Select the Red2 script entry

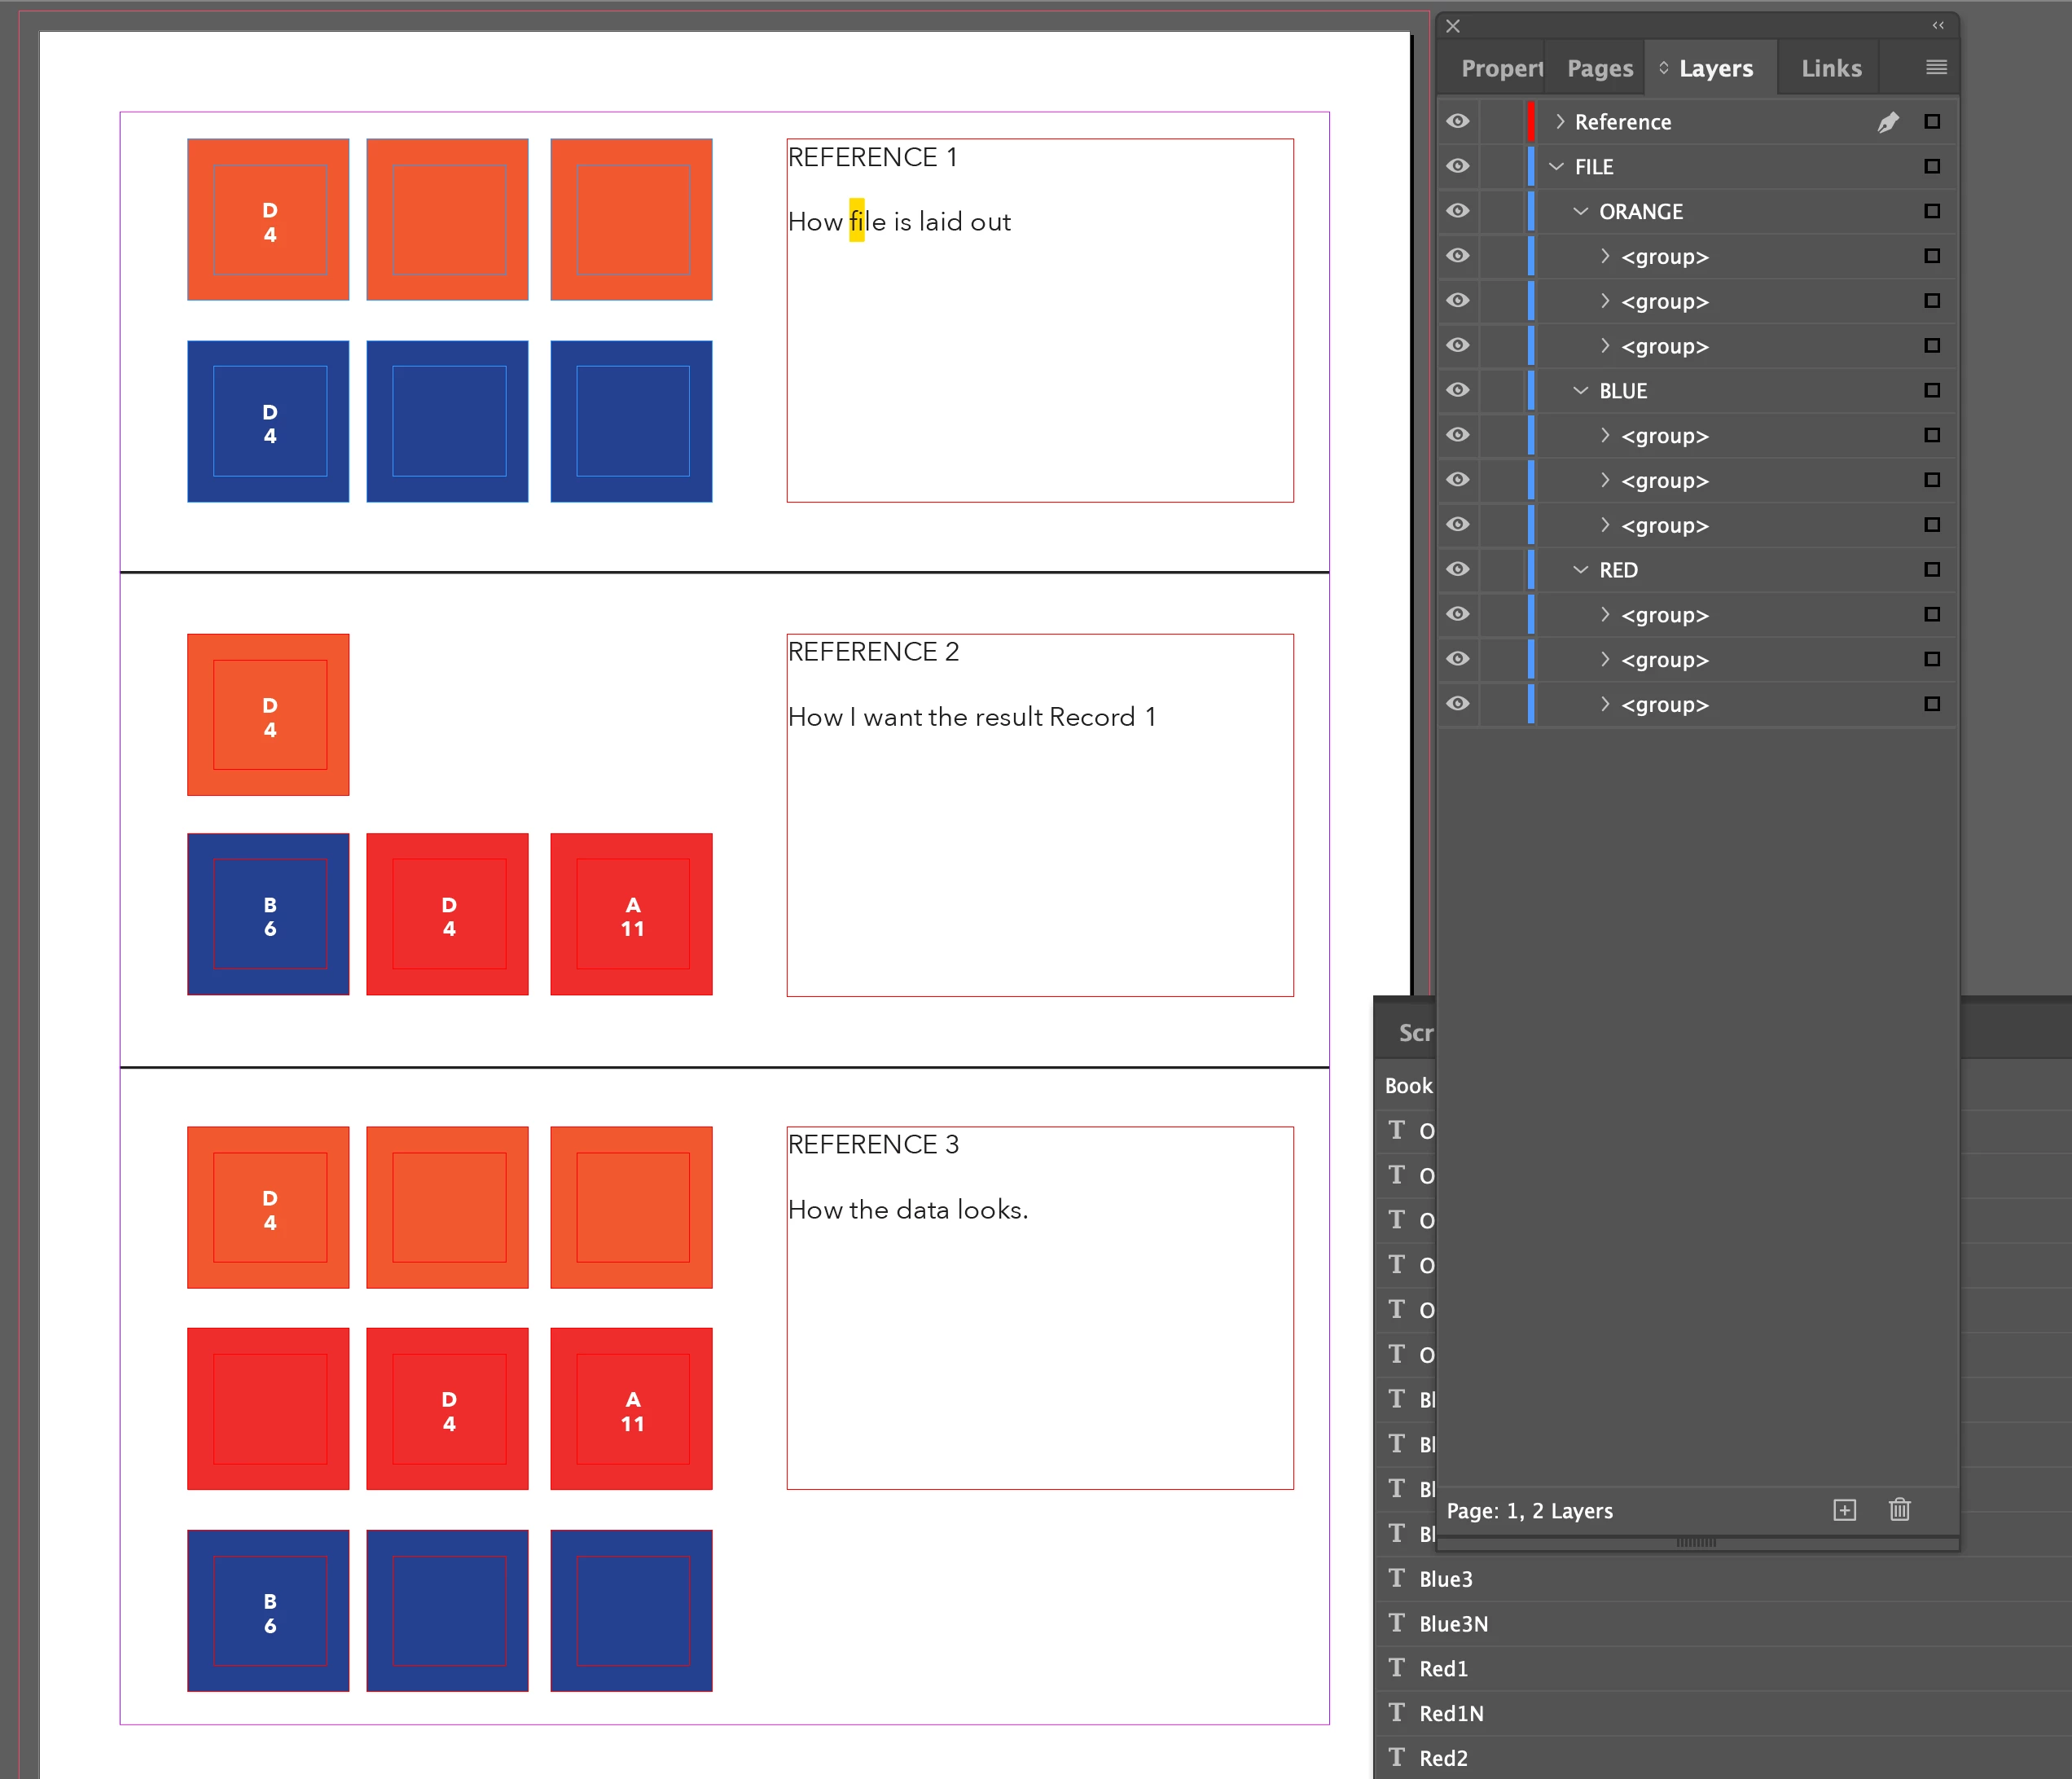pos(1443,1758)
